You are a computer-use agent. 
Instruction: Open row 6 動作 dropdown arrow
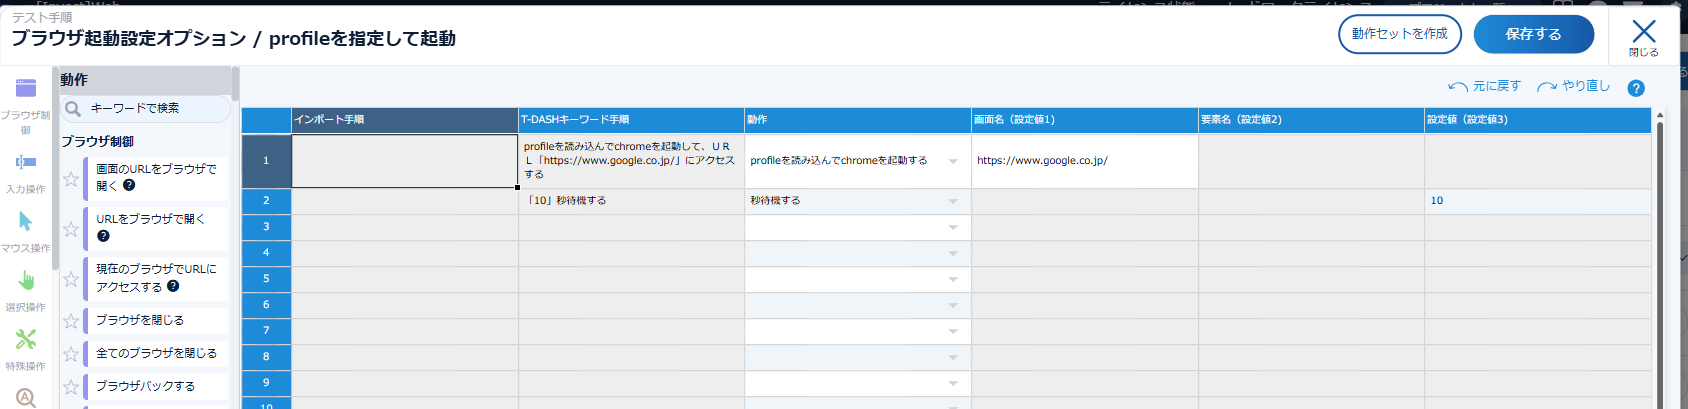(953, 305)
